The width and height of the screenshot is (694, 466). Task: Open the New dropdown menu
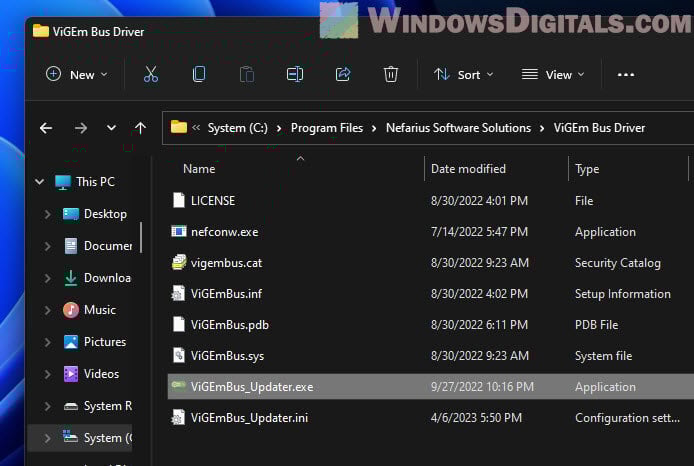coord(77,75)
